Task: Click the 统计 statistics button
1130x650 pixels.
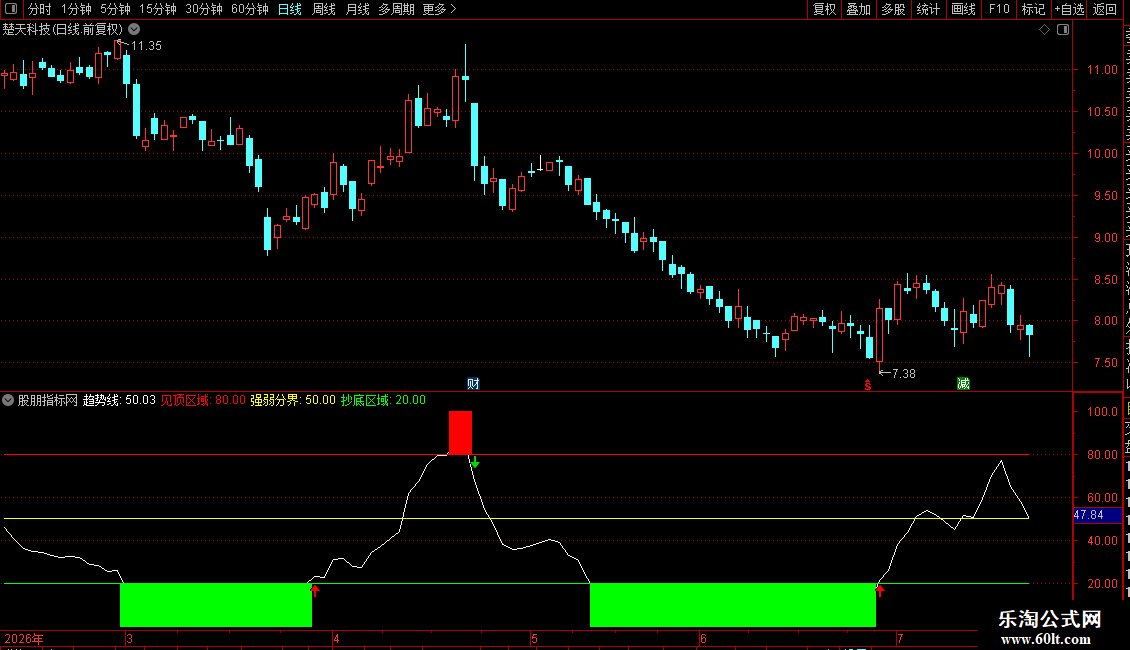Action: click(x=927, y=9)
